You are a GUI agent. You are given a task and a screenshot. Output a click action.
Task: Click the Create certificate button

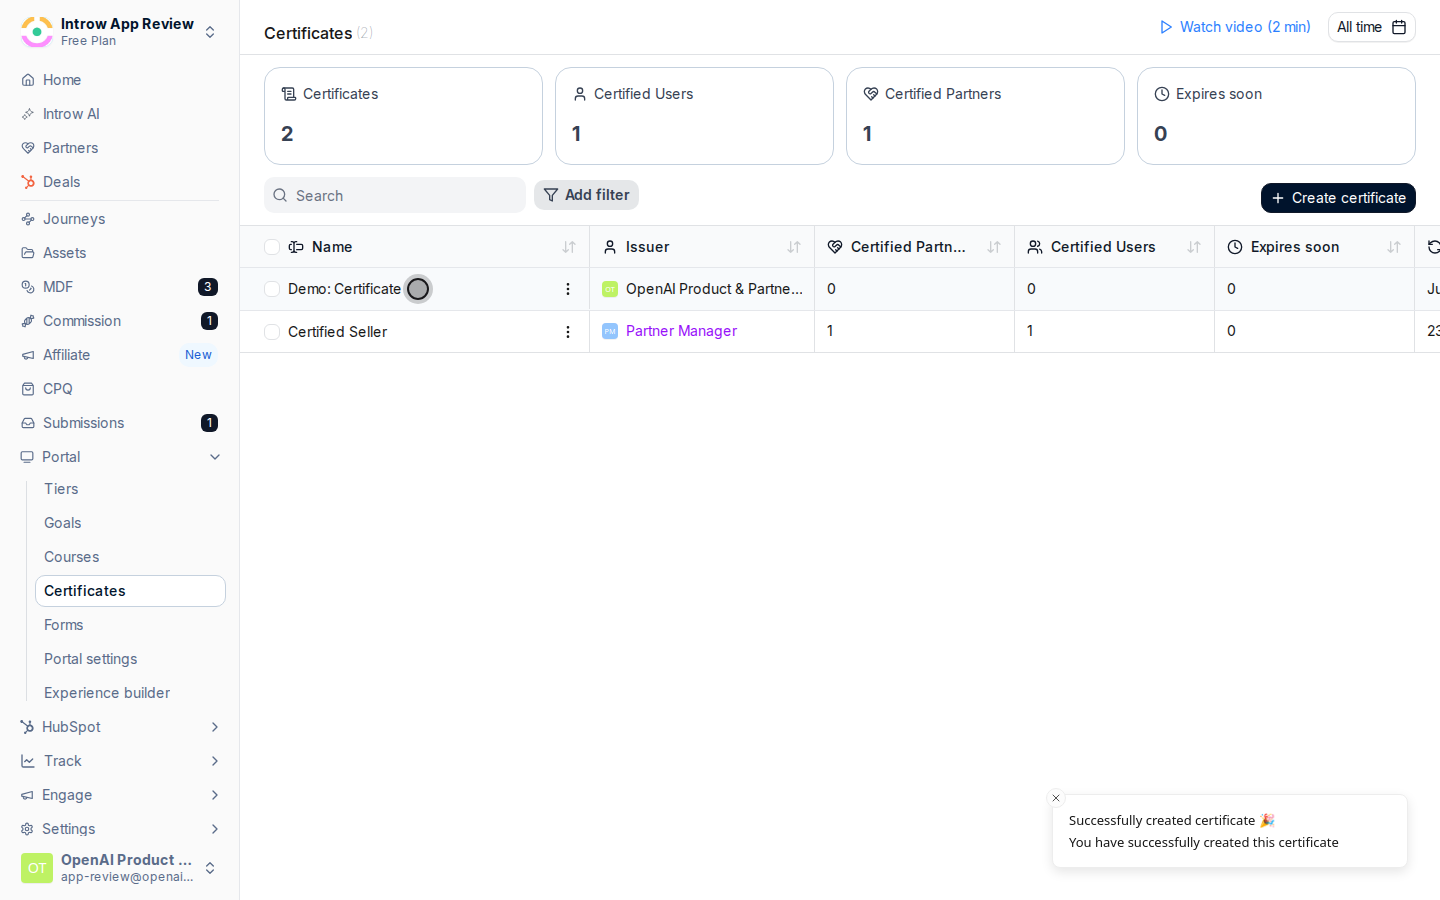point(1338,198)
